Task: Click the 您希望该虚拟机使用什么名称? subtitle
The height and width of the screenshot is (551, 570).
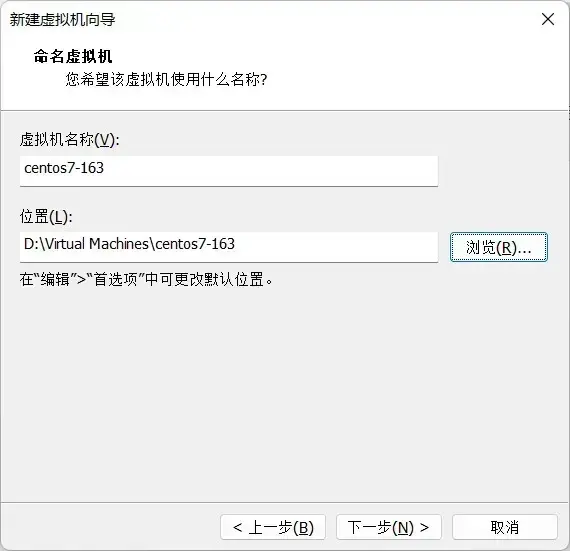Action: coord(166,79)
